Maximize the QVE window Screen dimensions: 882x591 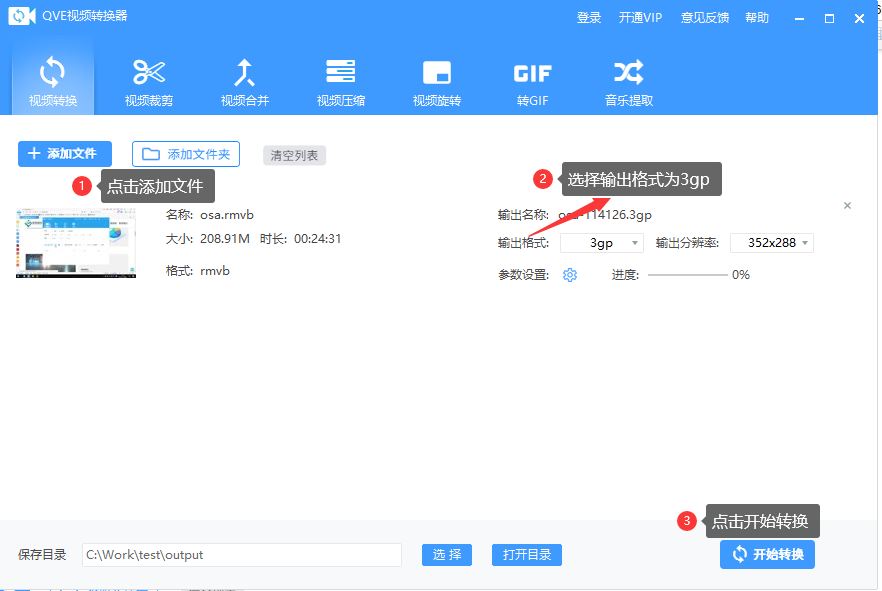[829, 19]
